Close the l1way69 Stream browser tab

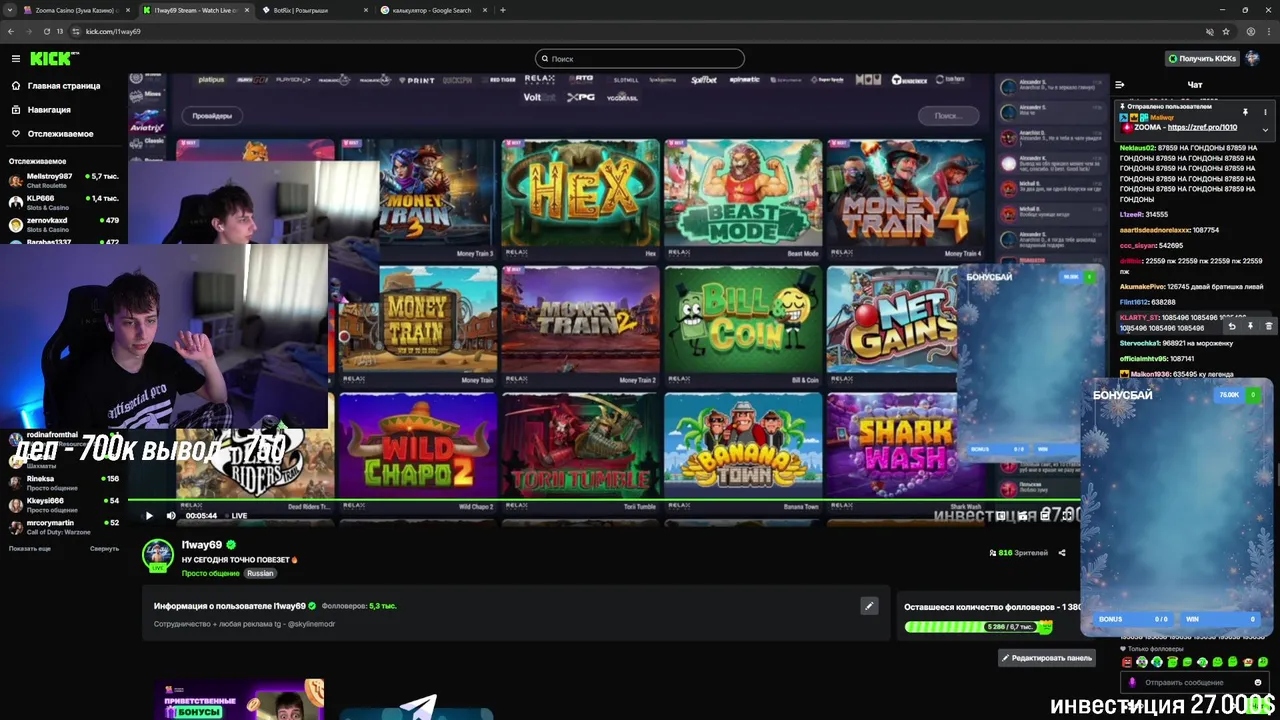[x=245, y=10]
